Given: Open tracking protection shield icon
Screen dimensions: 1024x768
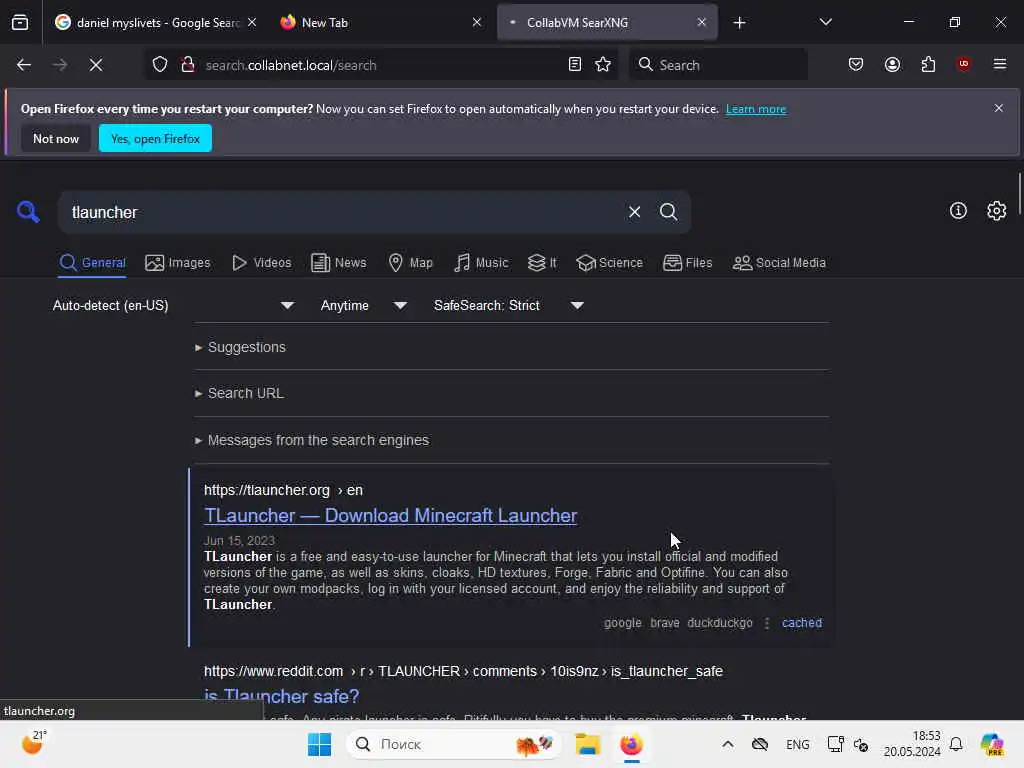Looking at the screenshot, I should point(160,65).
